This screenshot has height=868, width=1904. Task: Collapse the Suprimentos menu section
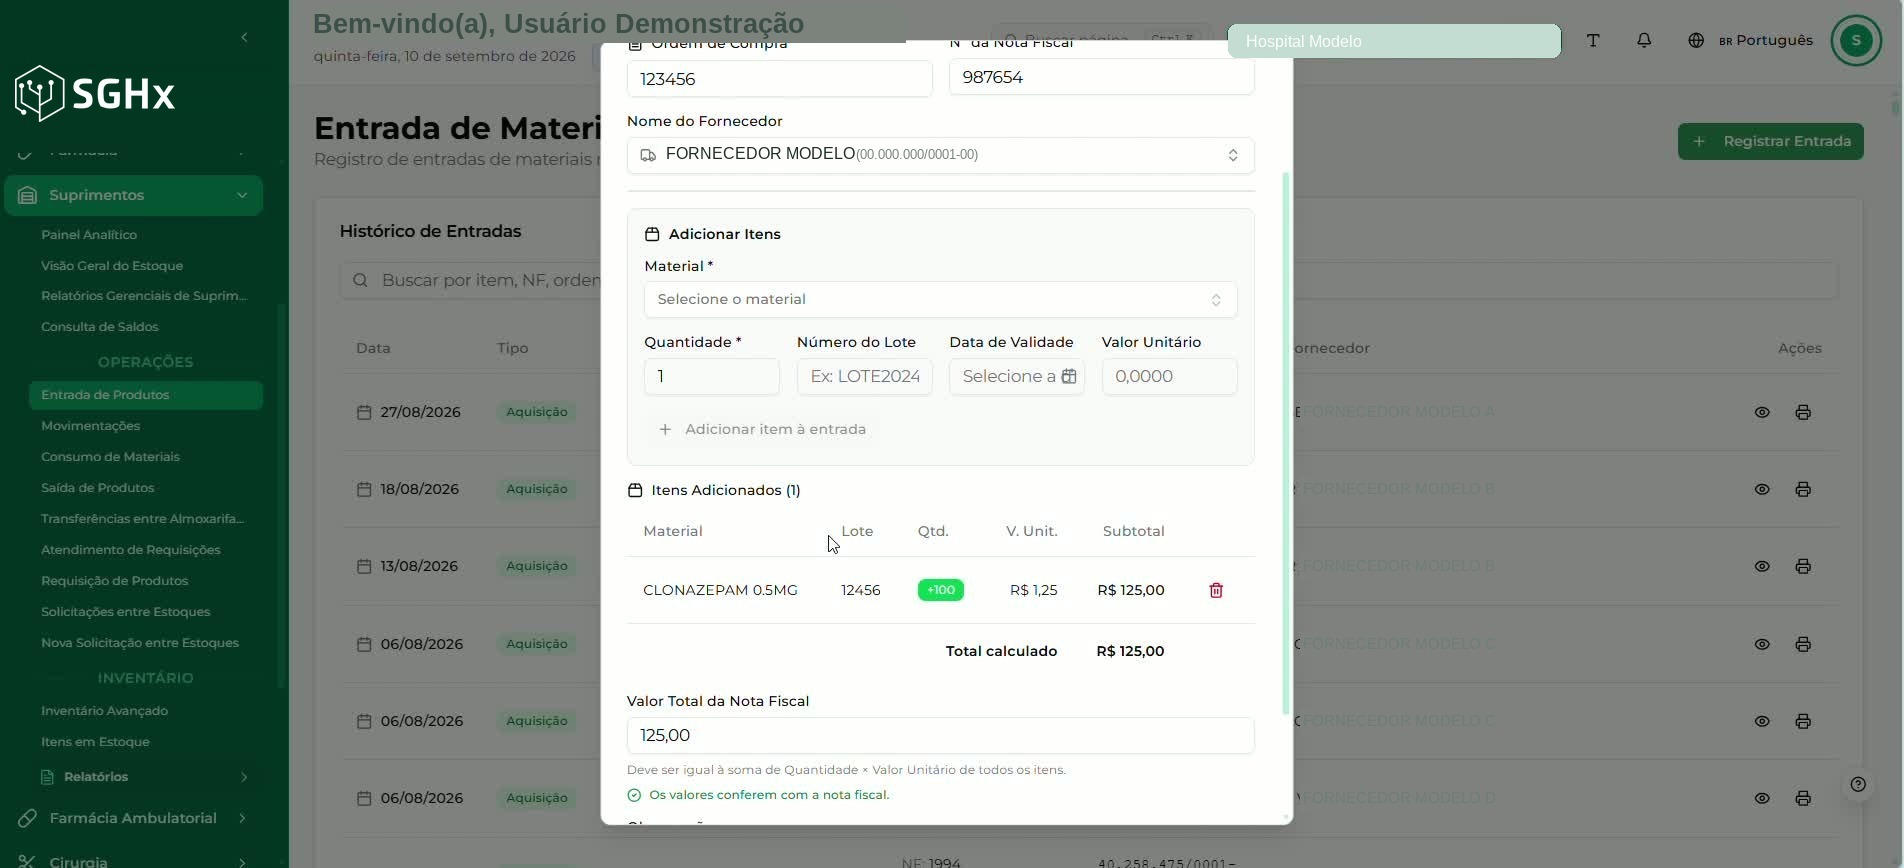pyautogui.click(x=134, y=195)
